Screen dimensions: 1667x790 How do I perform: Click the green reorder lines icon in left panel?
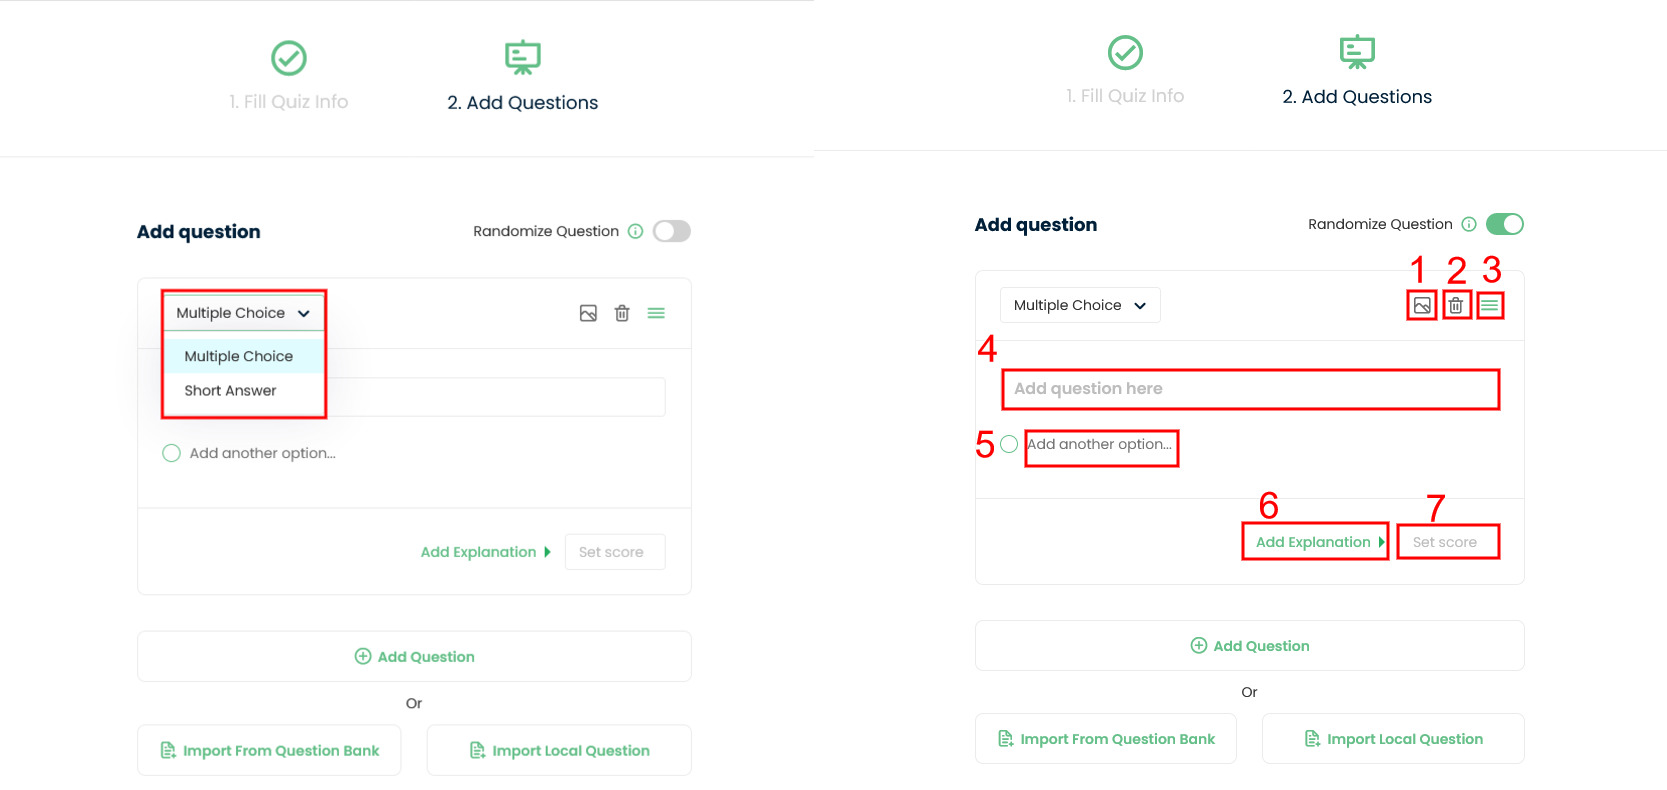coord(656,313)
